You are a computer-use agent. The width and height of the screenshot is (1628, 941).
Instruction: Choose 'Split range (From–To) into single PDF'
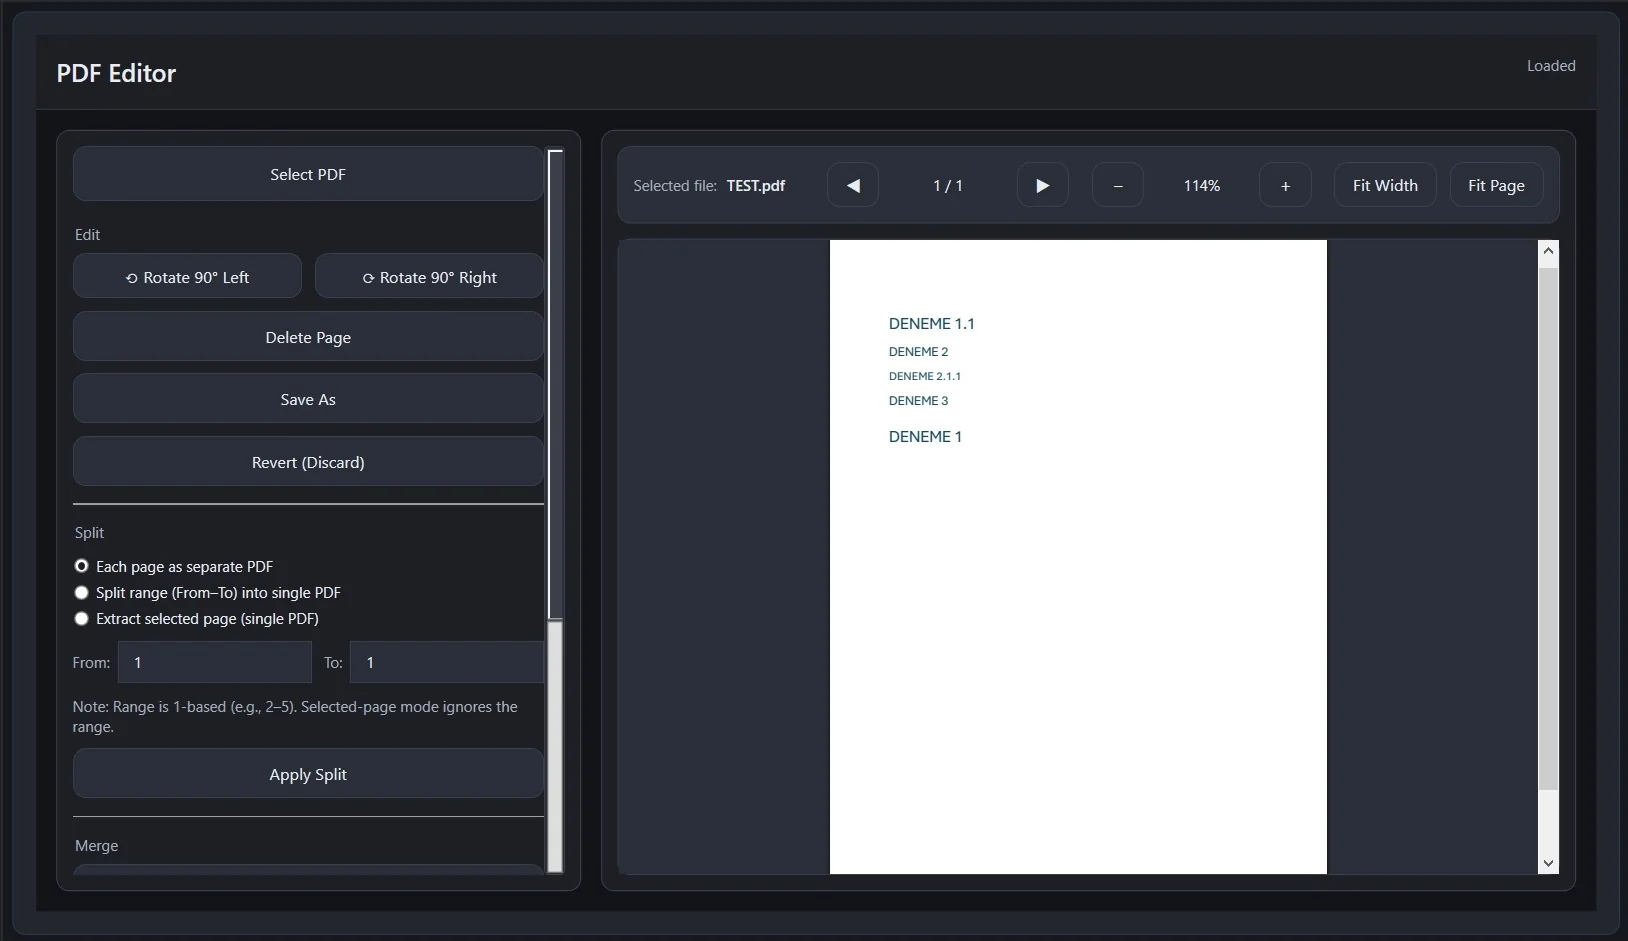(x=81, y=592)
